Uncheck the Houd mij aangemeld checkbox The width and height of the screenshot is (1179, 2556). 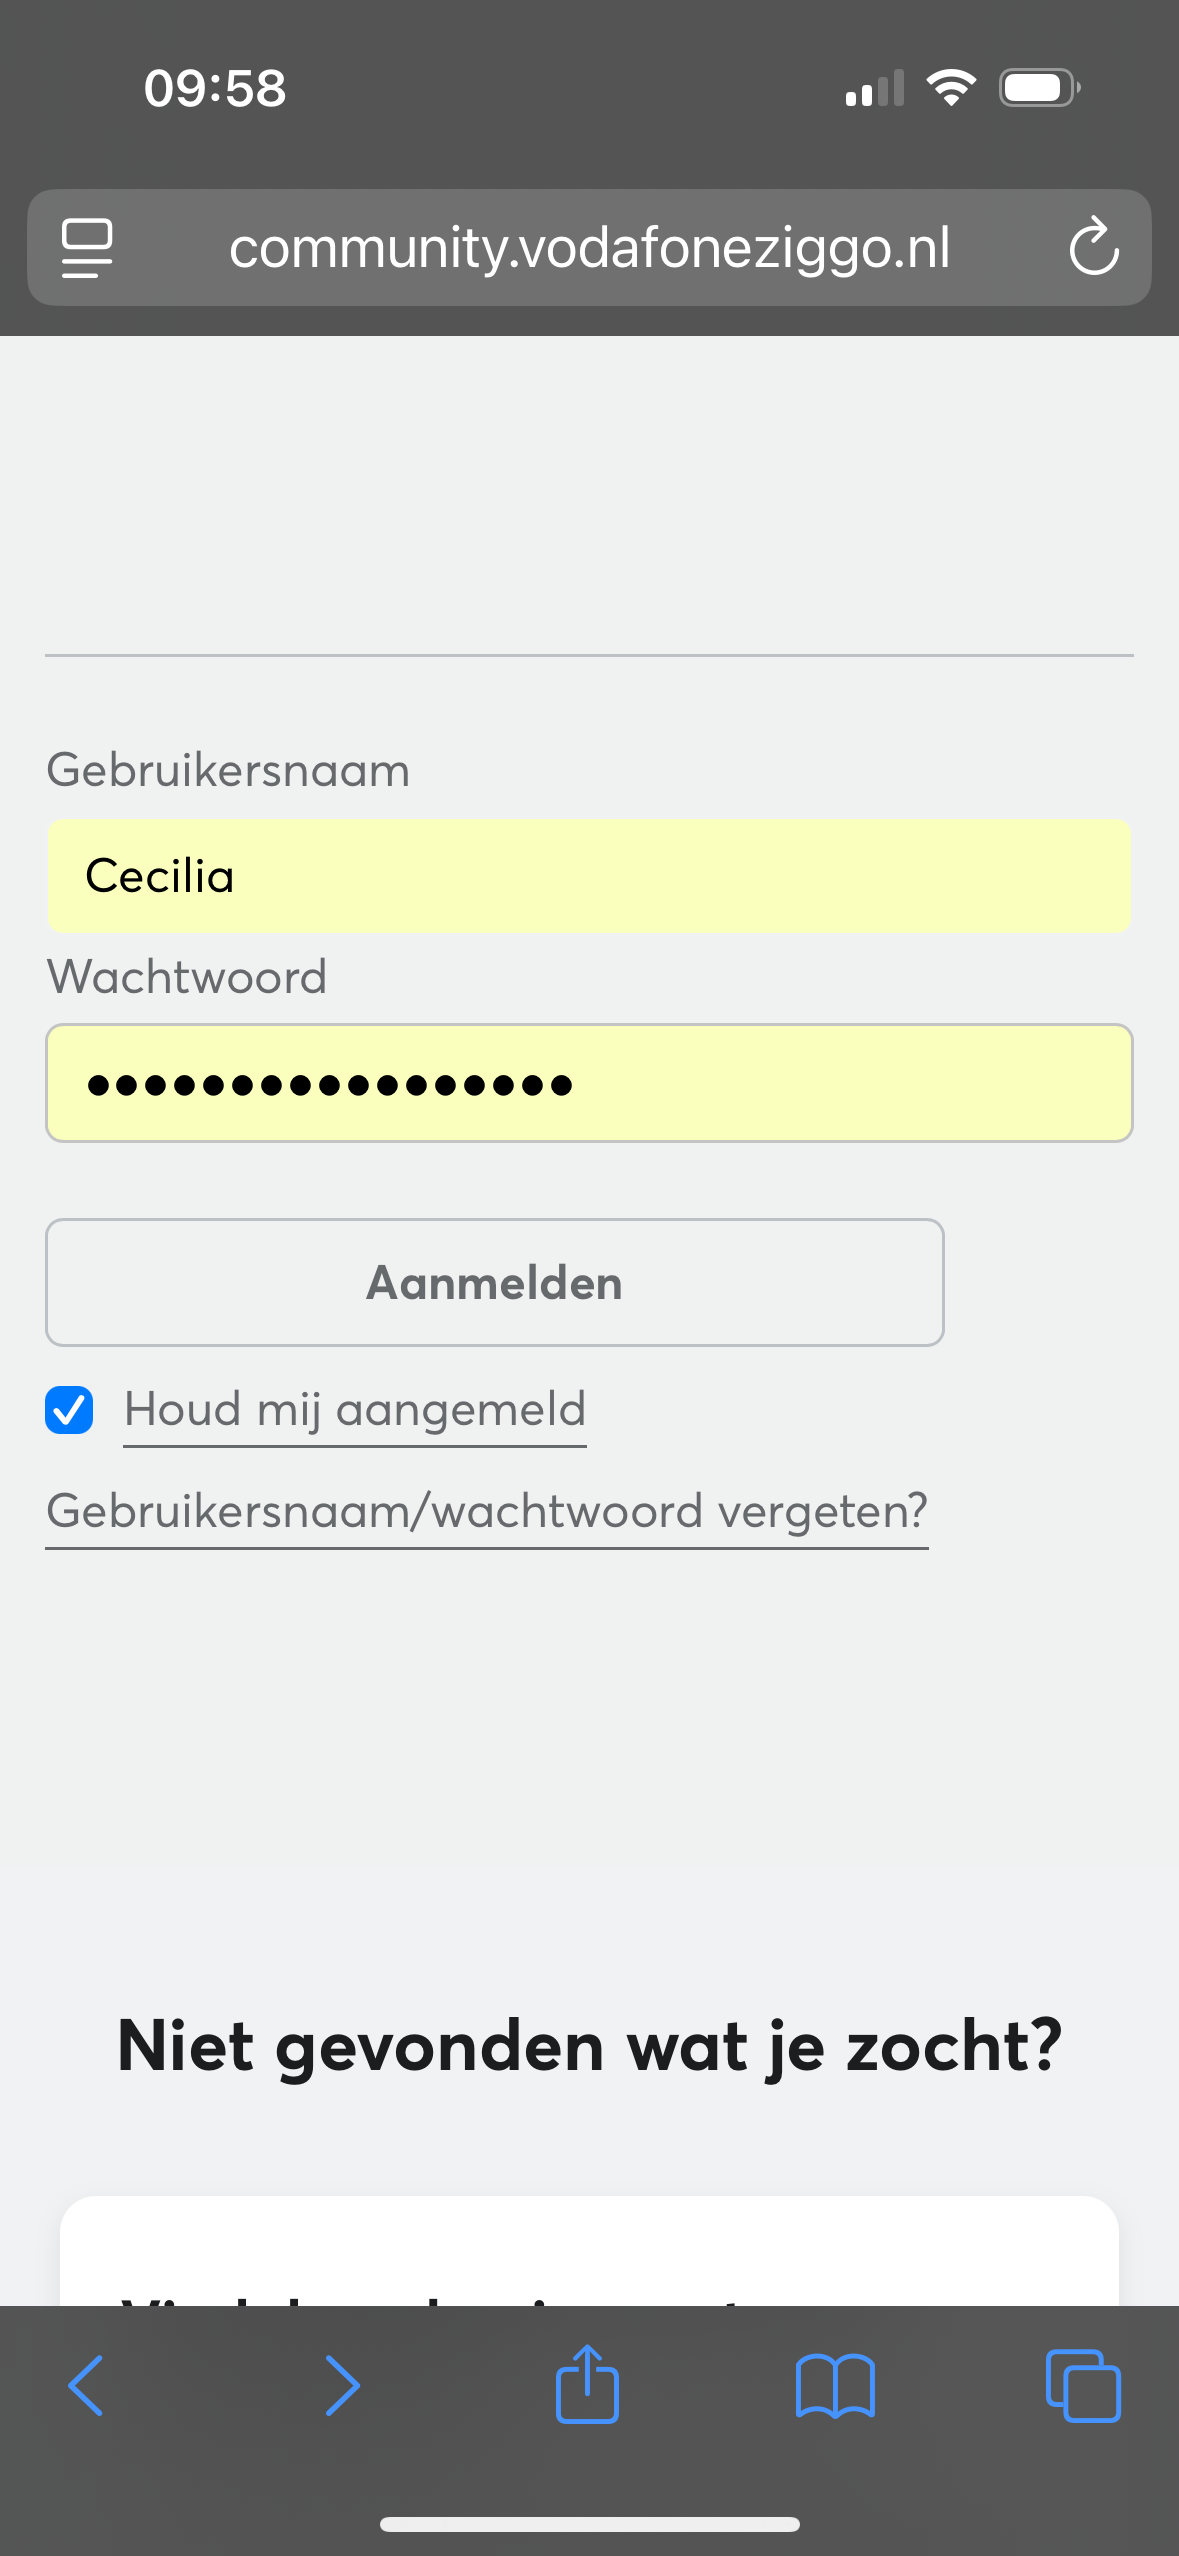[69, 1410]
